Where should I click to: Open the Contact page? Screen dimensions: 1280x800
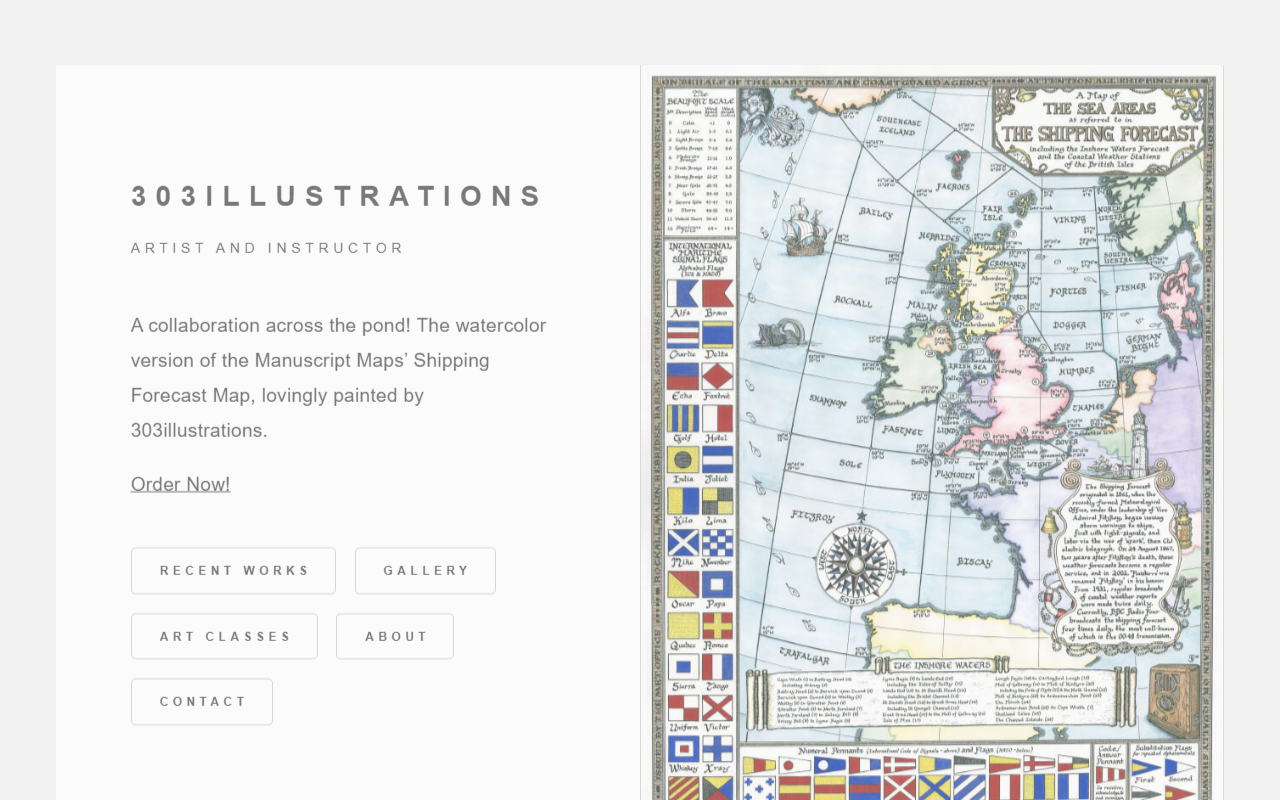(202, 701)
